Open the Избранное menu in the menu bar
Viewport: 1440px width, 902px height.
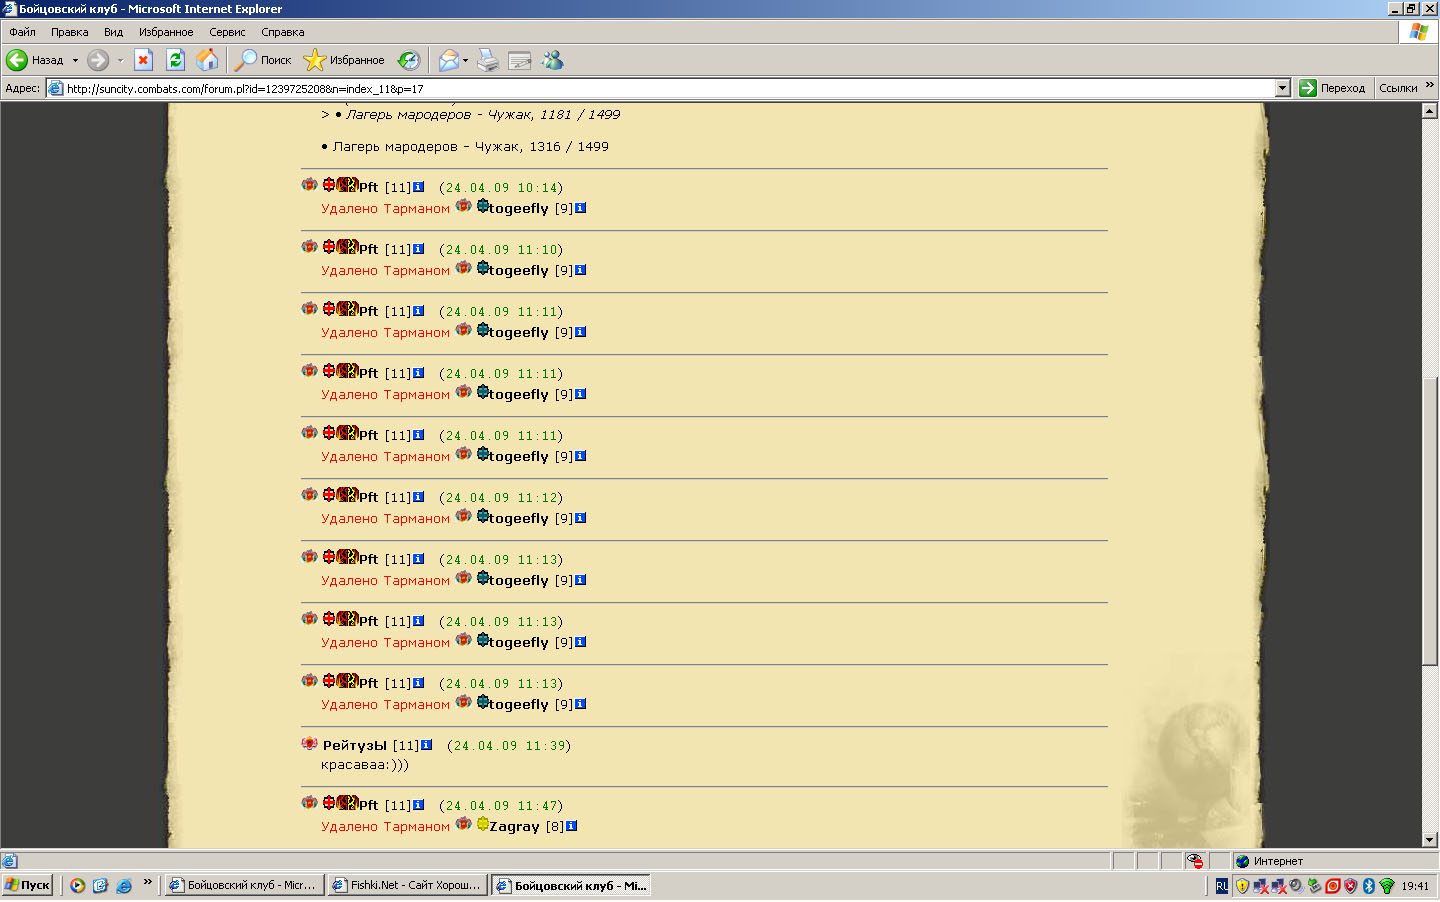166,32
